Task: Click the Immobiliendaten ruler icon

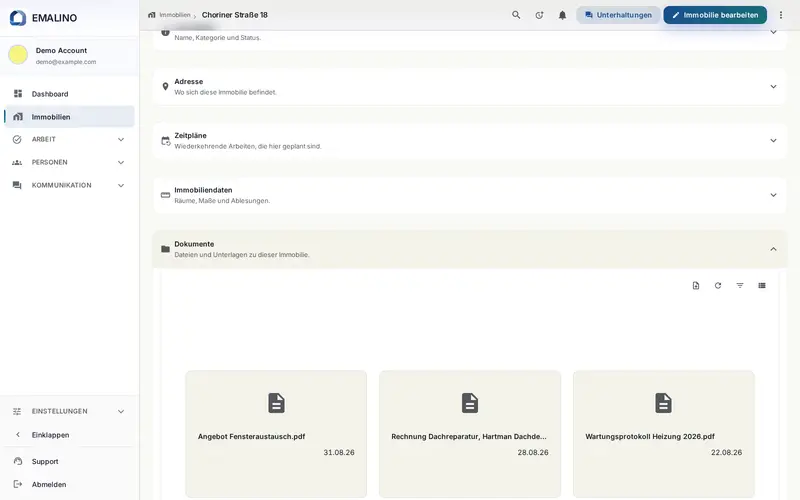Action: pos(165,195)
